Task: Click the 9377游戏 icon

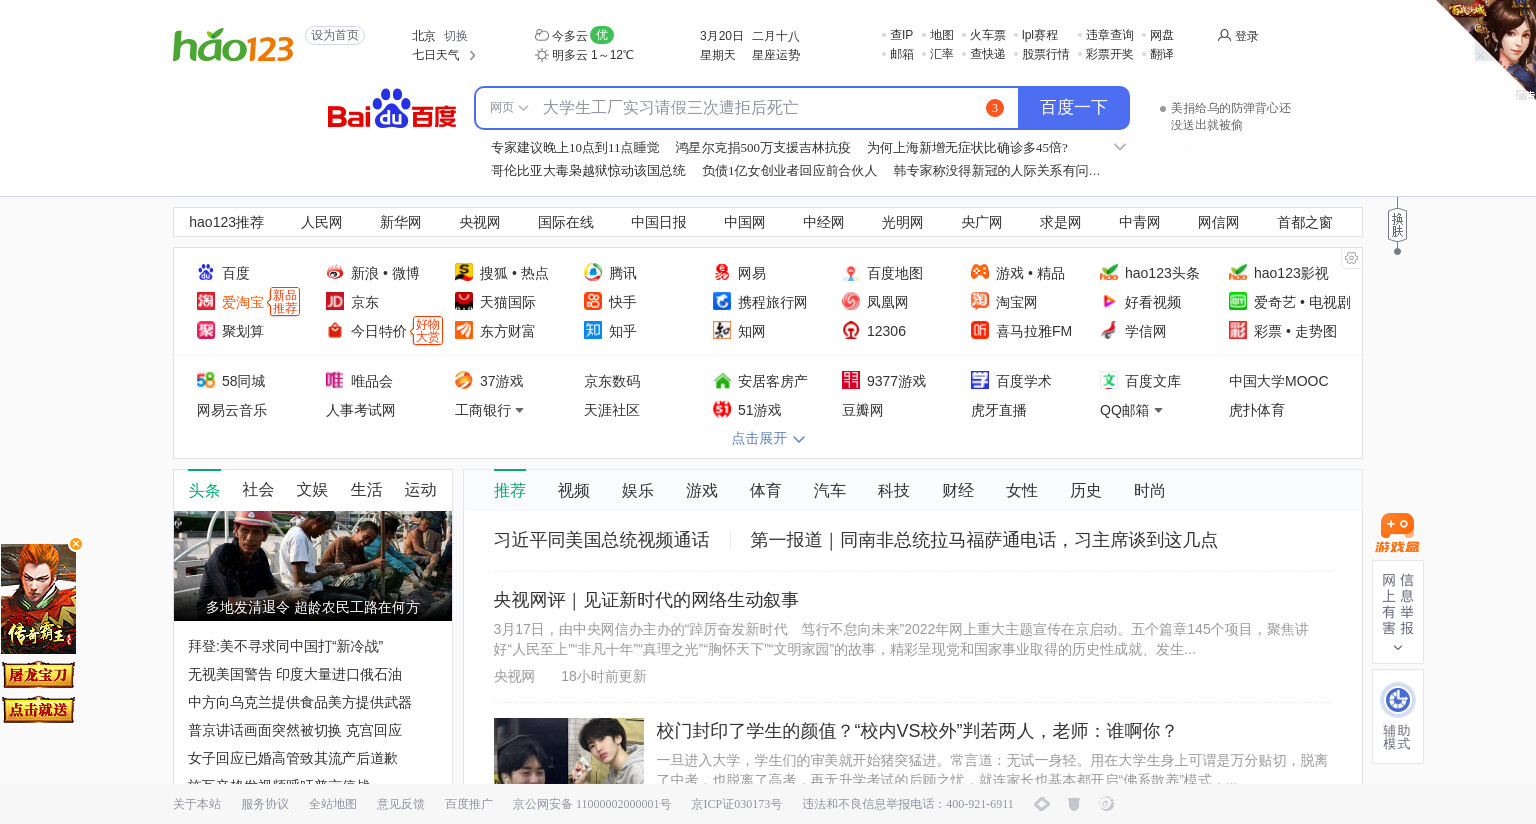Action: pyautogui.click(x=851, y=380)
